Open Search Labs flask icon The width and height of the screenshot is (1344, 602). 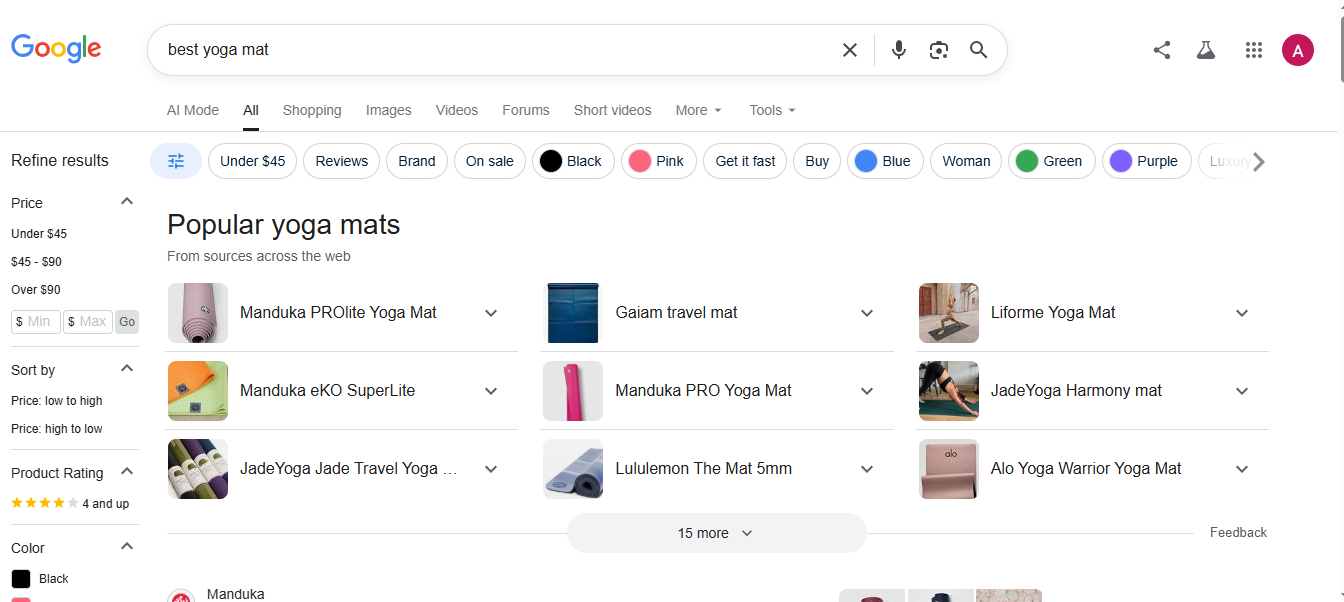click(1206, 50)
